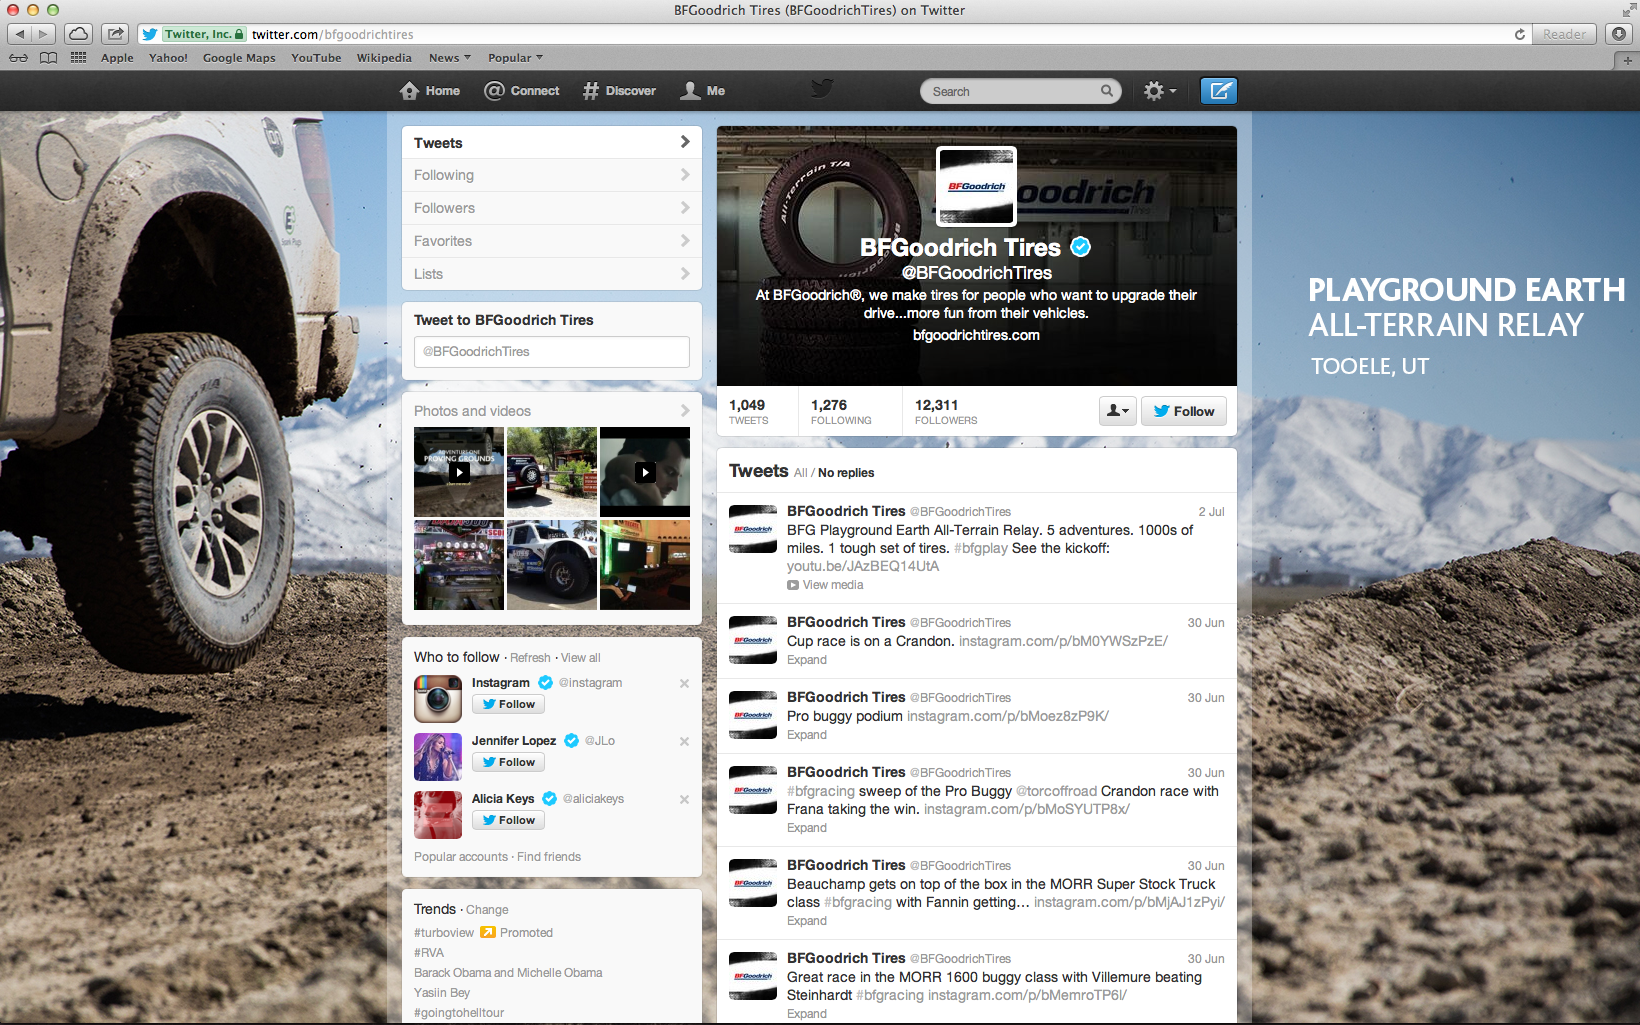
Task: Open the News bookmarks dropdown
Action: click(x=450, y=58)
